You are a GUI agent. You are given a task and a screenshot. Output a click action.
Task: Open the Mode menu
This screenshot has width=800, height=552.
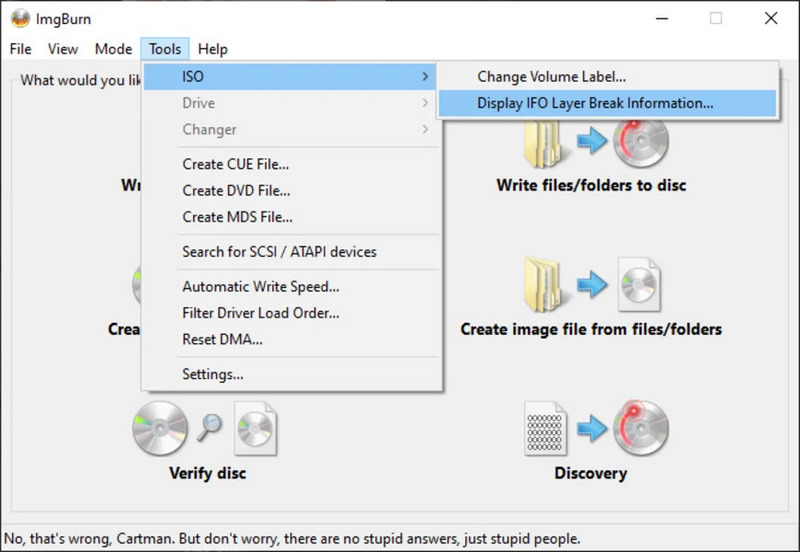(x=113, y=49)
